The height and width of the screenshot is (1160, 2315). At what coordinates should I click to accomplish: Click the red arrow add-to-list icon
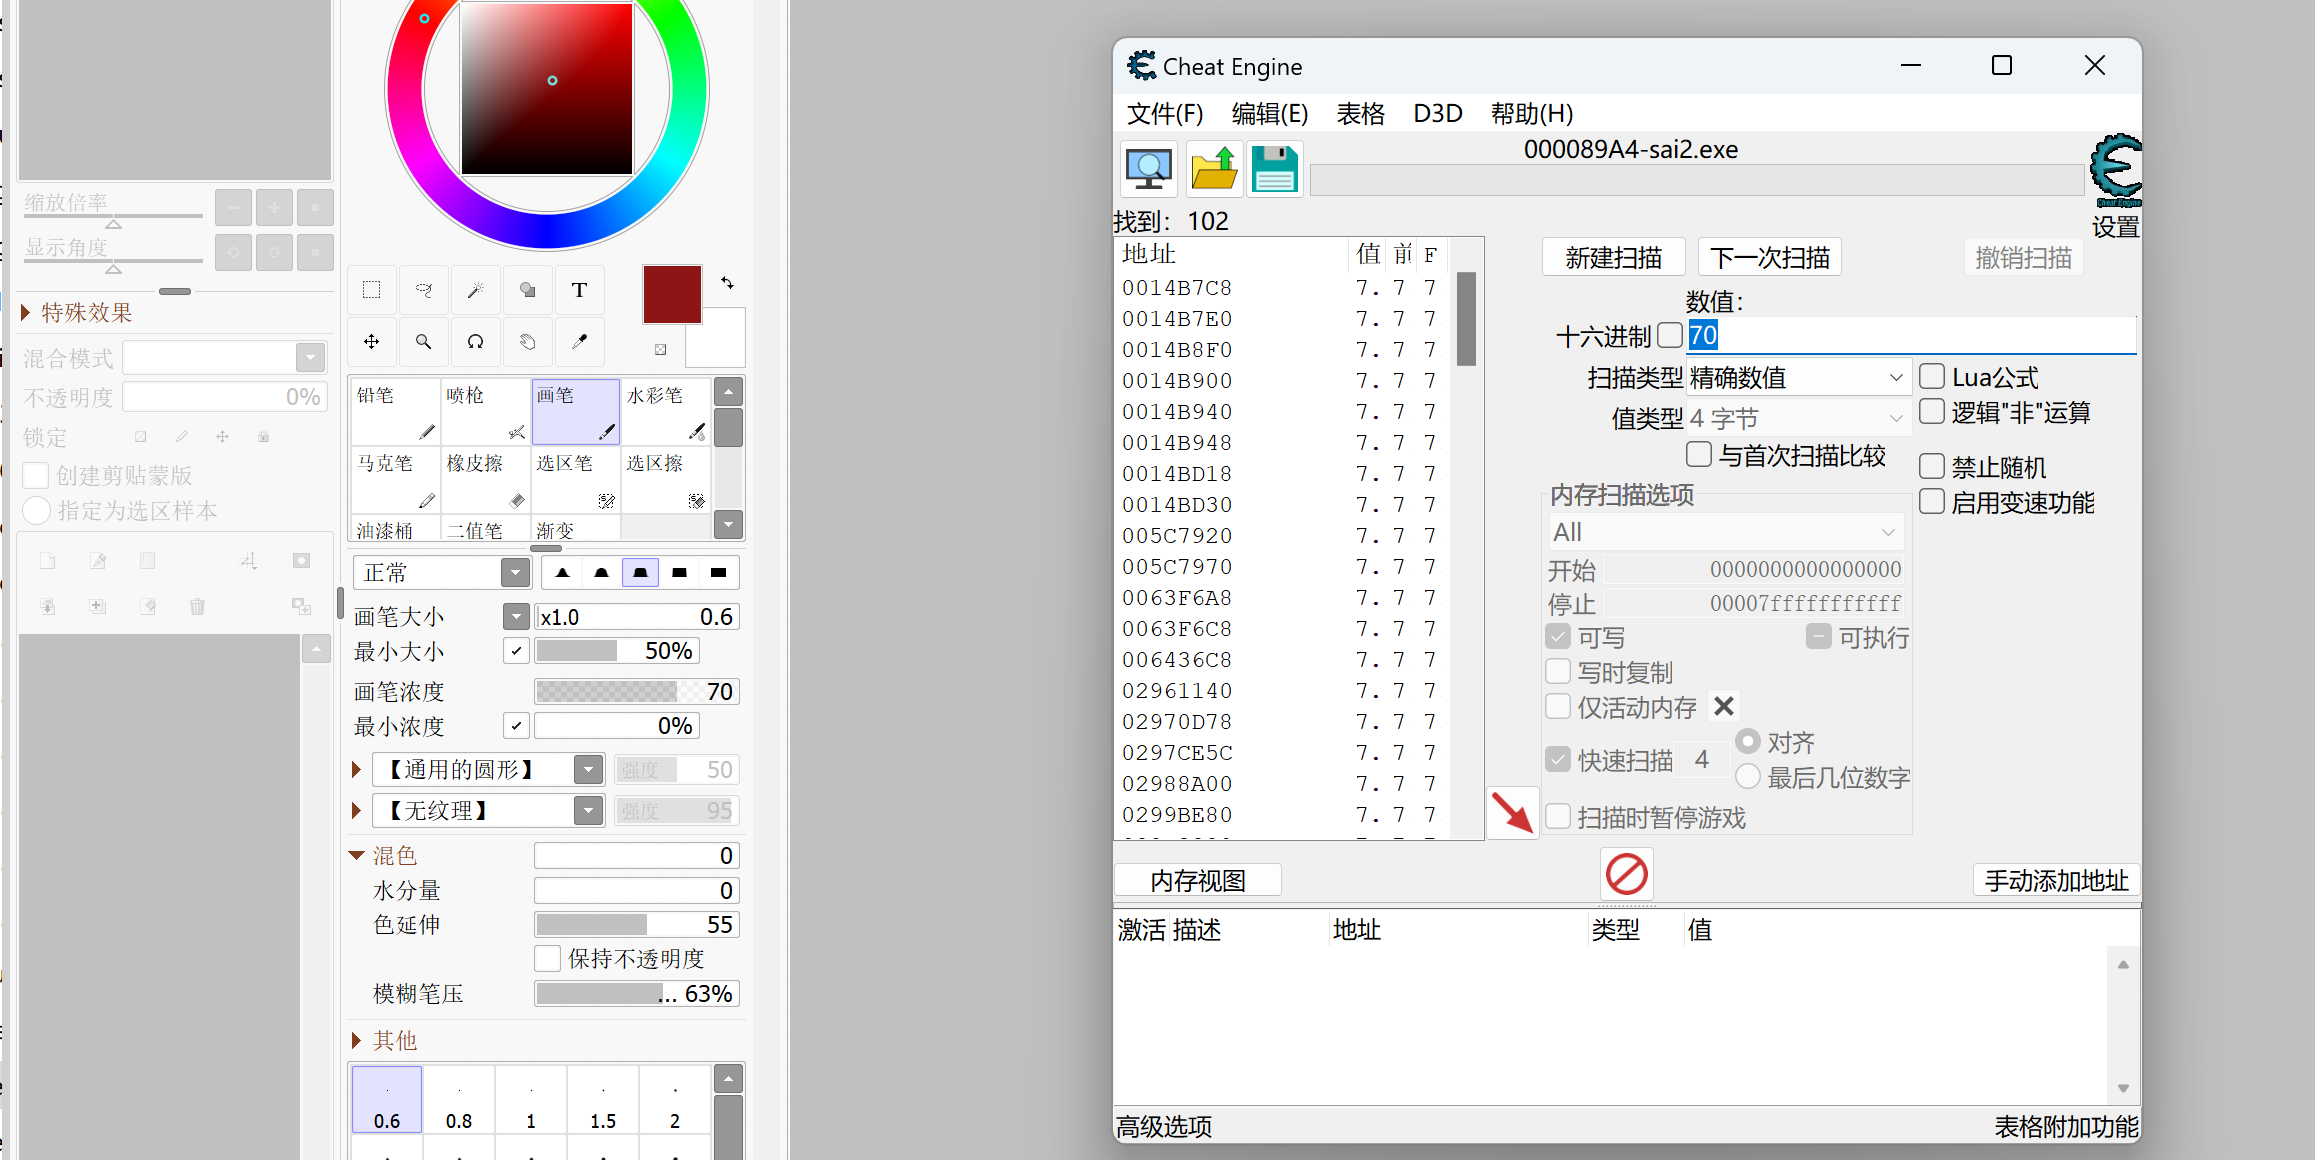(x=1511, y=812)
